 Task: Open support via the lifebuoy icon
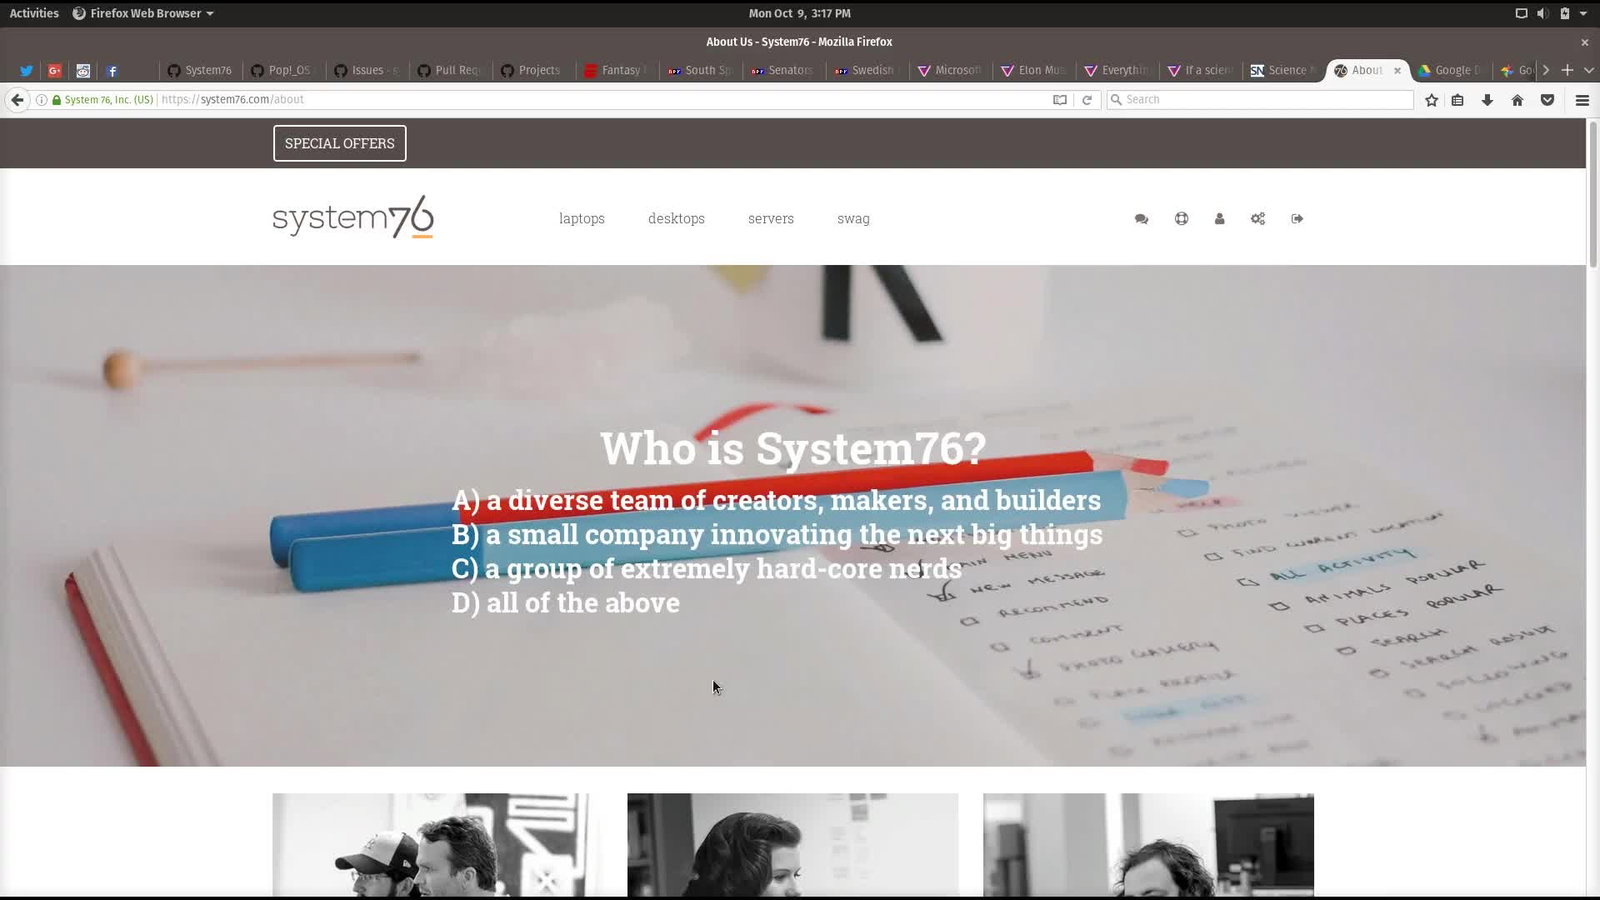click(x=1181, y=219)
